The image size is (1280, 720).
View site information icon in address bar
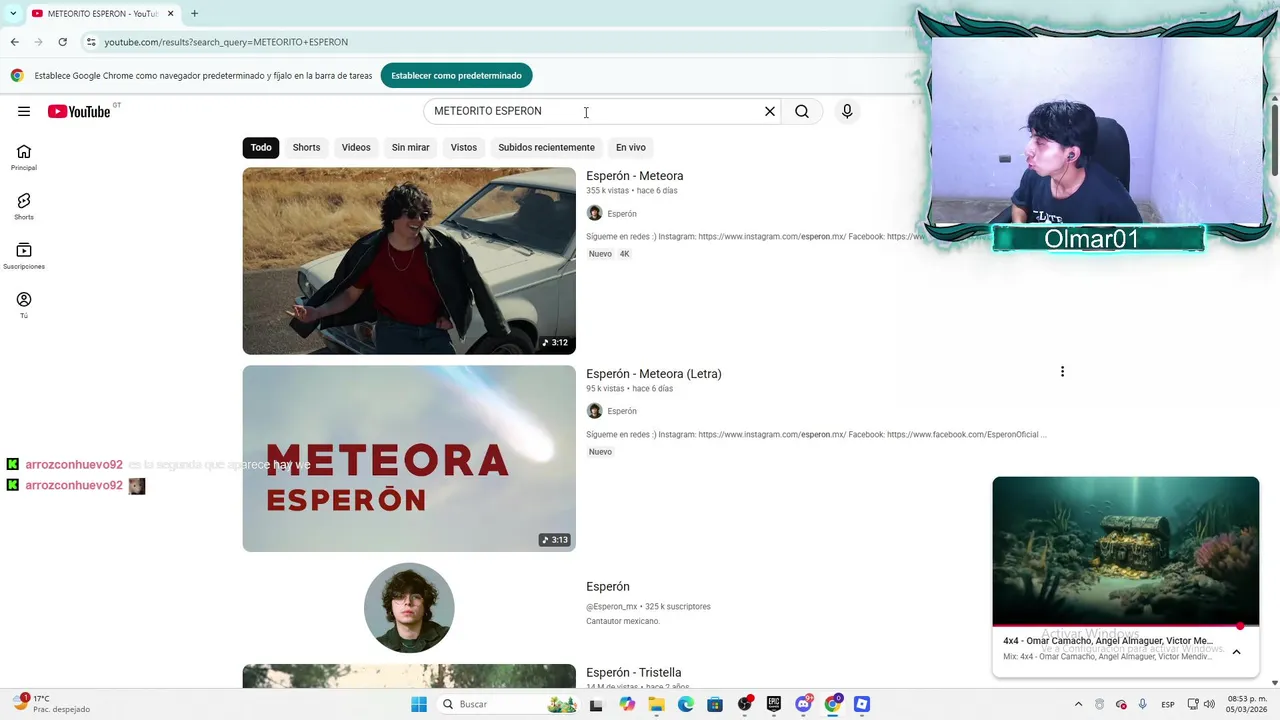coord(91,42)
